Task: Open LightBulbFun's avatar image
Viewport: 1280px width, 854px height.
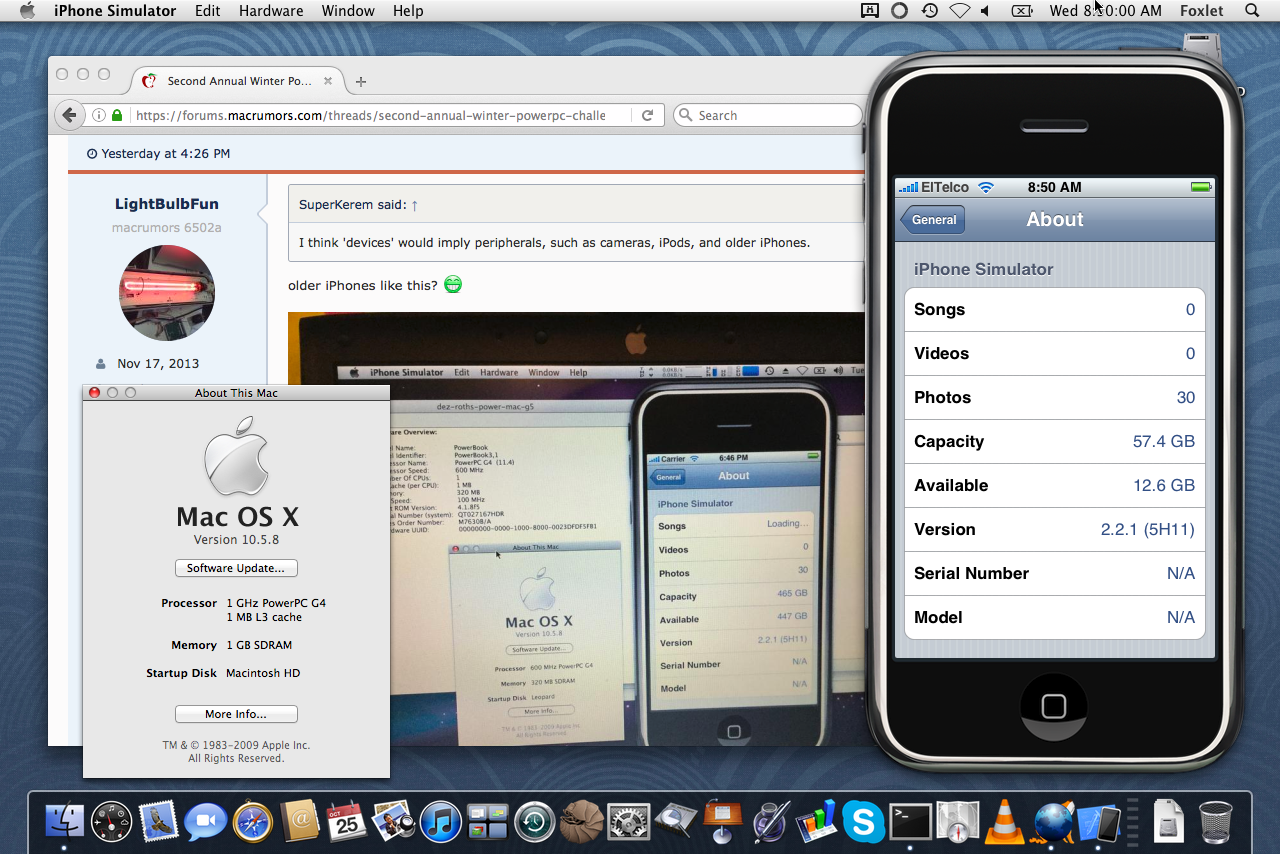Action: (167, 293)
